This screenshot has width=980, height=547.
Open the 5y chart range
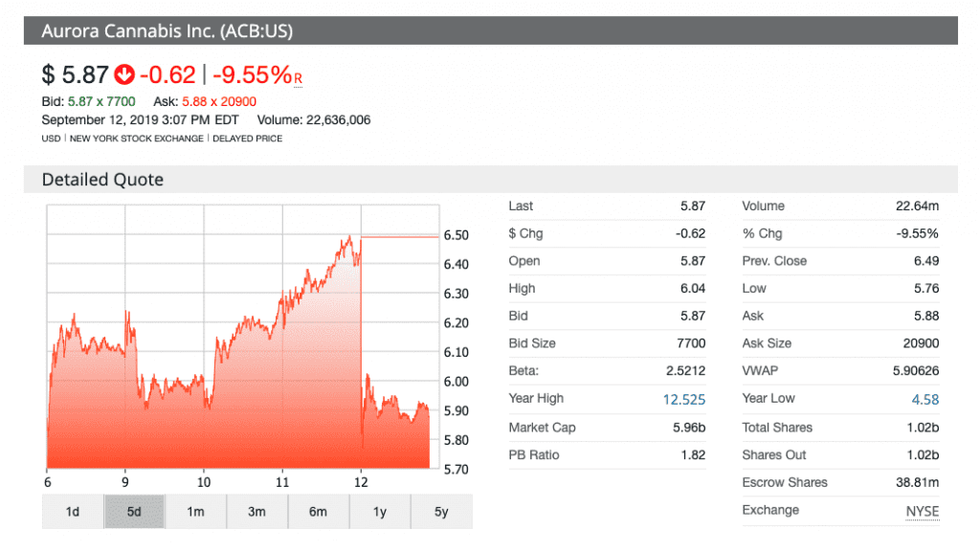(x=441, y=512)
